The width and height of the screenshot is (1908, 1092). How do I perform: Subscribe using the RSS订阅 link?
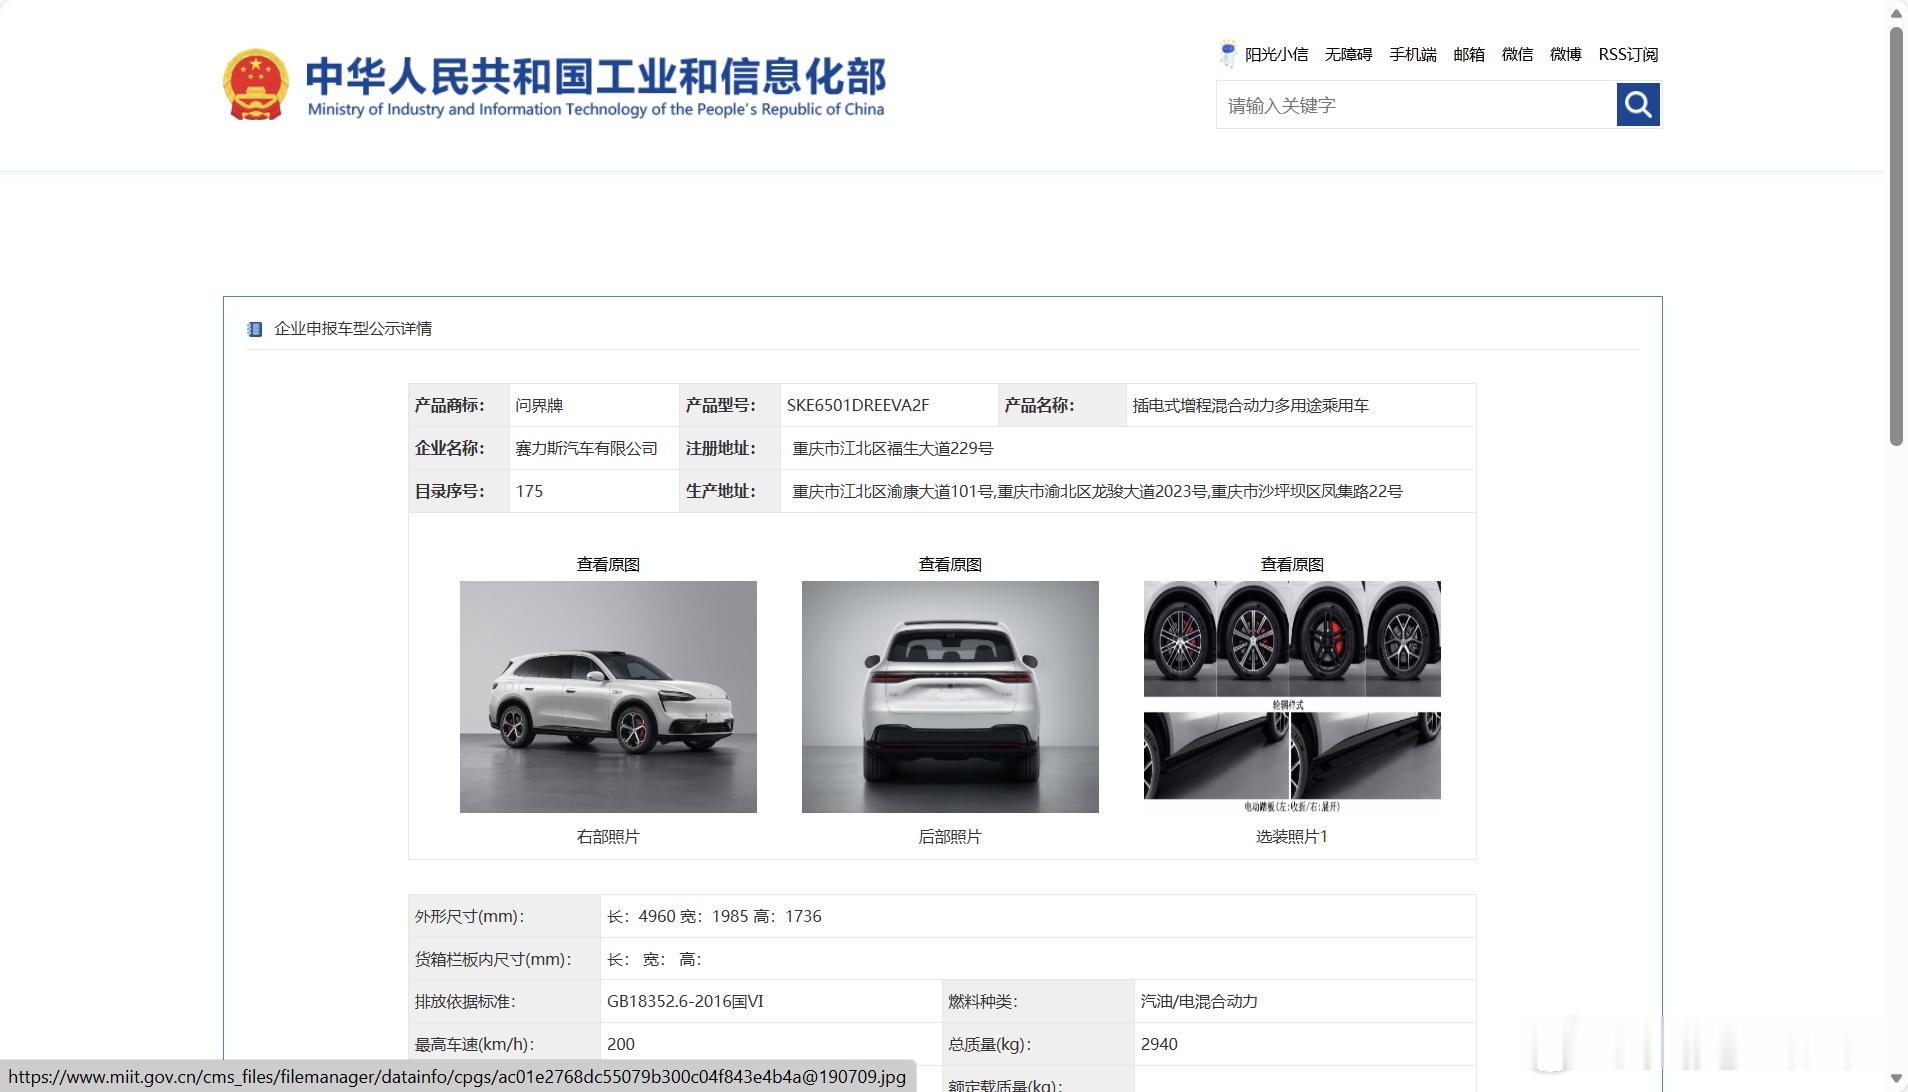tap(1628, 54)
